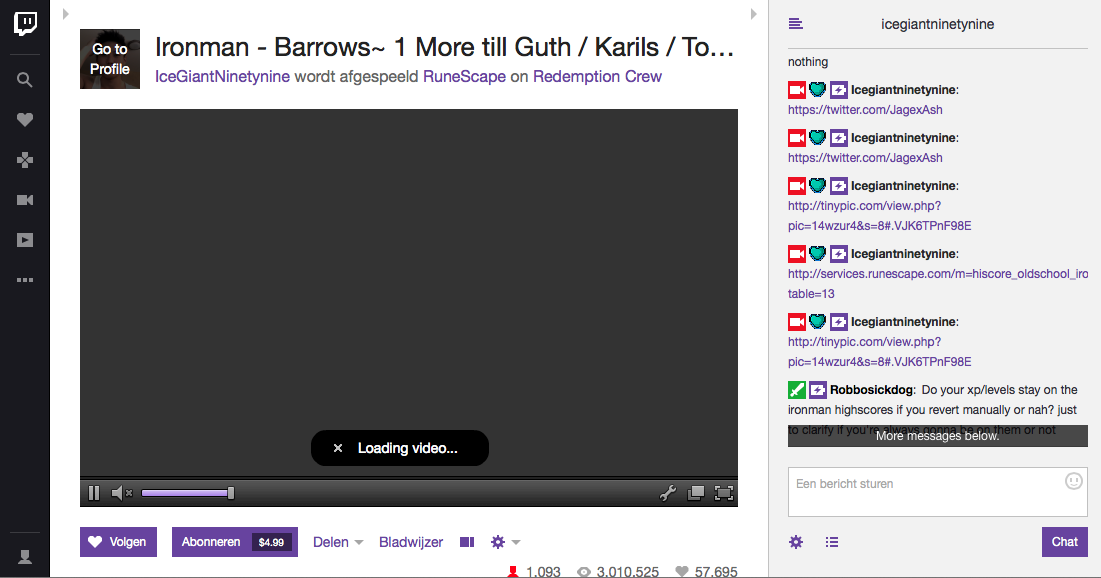
Task: Open the RuneScape game link
Action: pos(464,77)
